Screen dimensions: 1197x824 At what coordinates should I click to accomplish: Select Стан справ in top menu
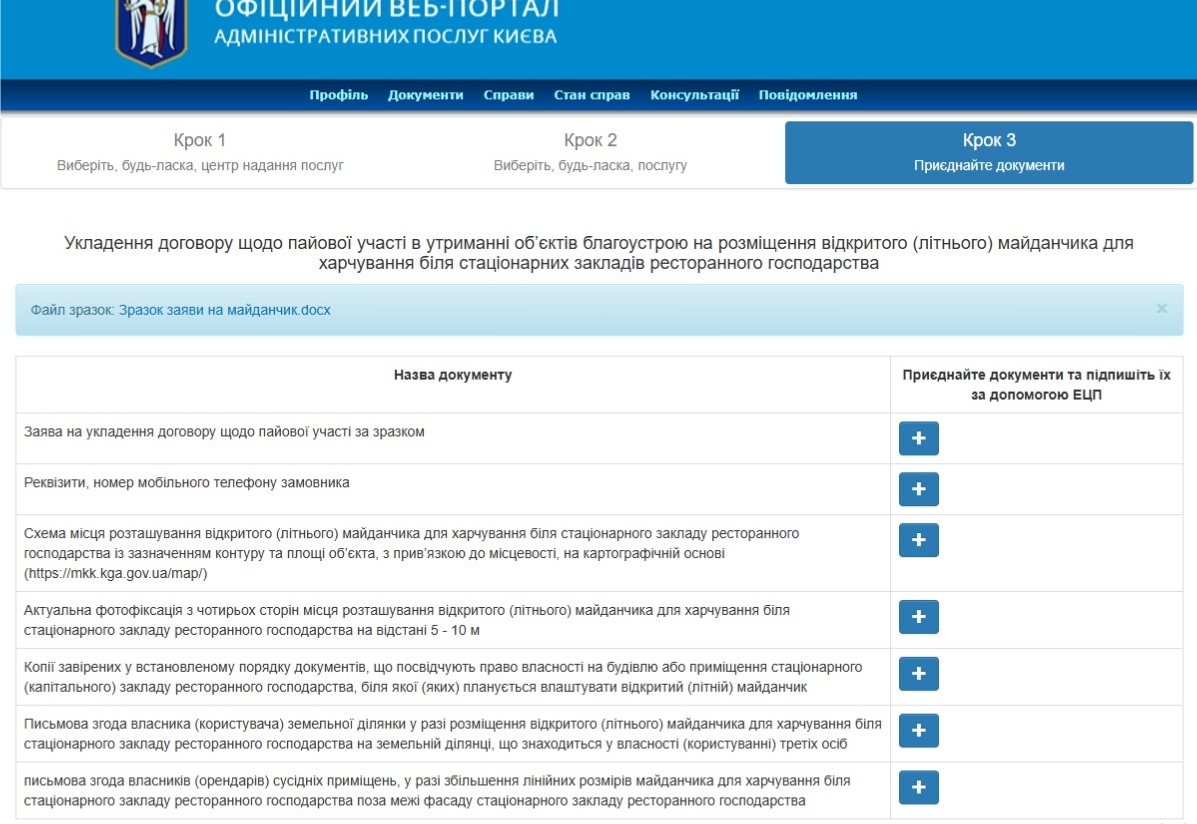coord(592,95)
